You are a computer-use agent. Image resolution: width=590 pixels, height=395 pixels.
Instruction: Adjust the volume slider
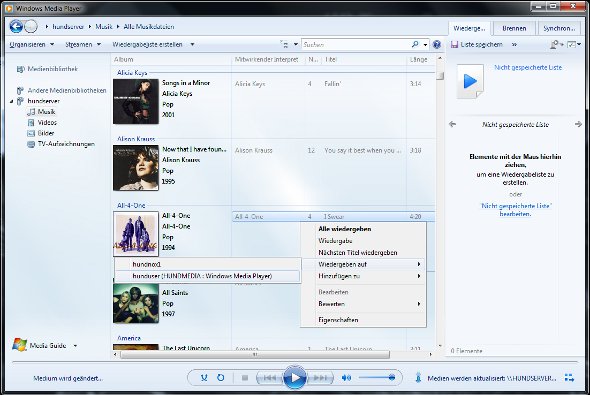point(377,377)
